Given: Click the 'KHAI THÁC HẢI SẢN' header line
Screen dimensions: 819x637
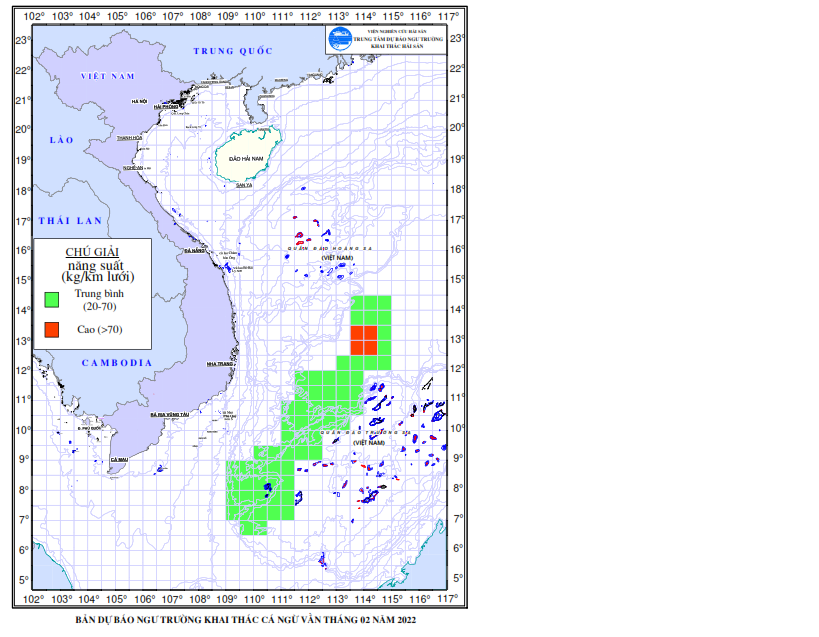Looking at the screenshot, I should pyautogui.click(x=397, y=46).
